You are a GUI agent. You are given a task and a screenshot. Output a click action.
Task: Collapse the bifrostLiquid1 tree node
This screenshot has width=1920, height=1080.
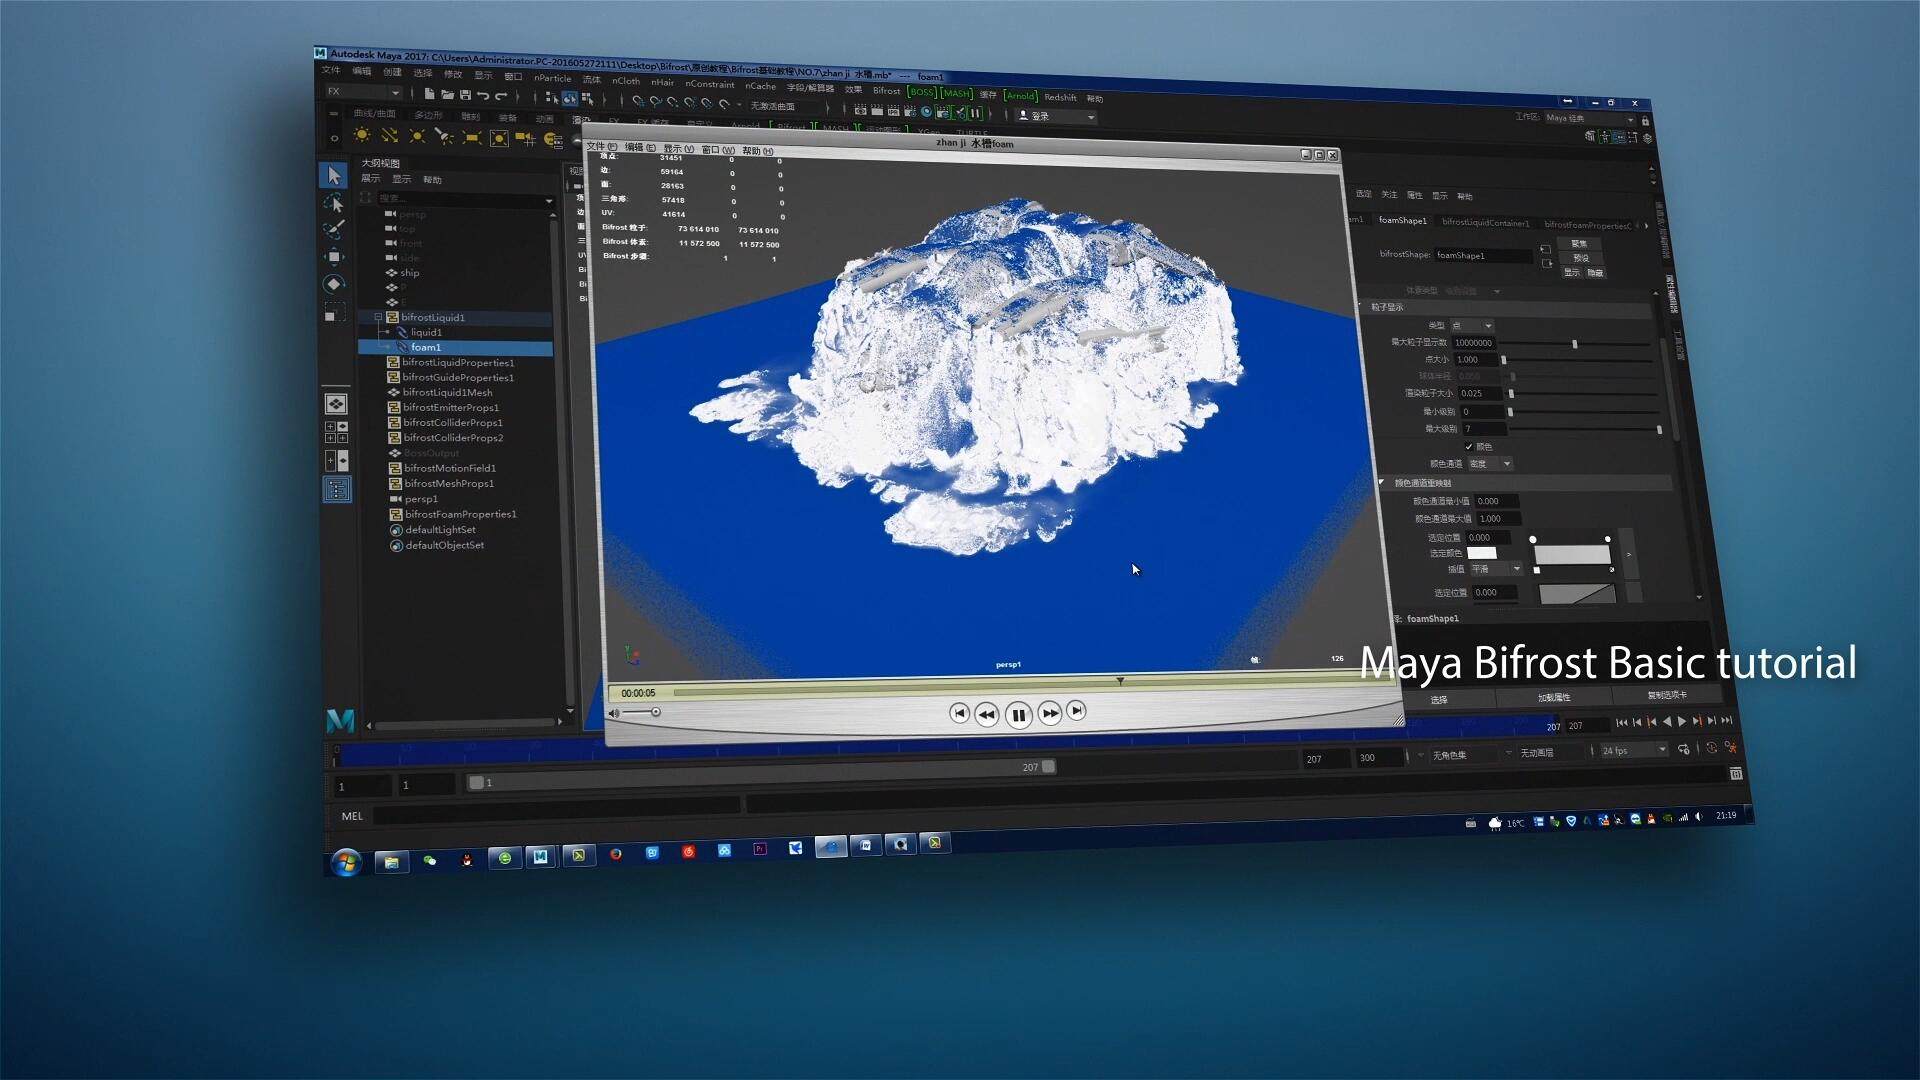pos(378,317)
